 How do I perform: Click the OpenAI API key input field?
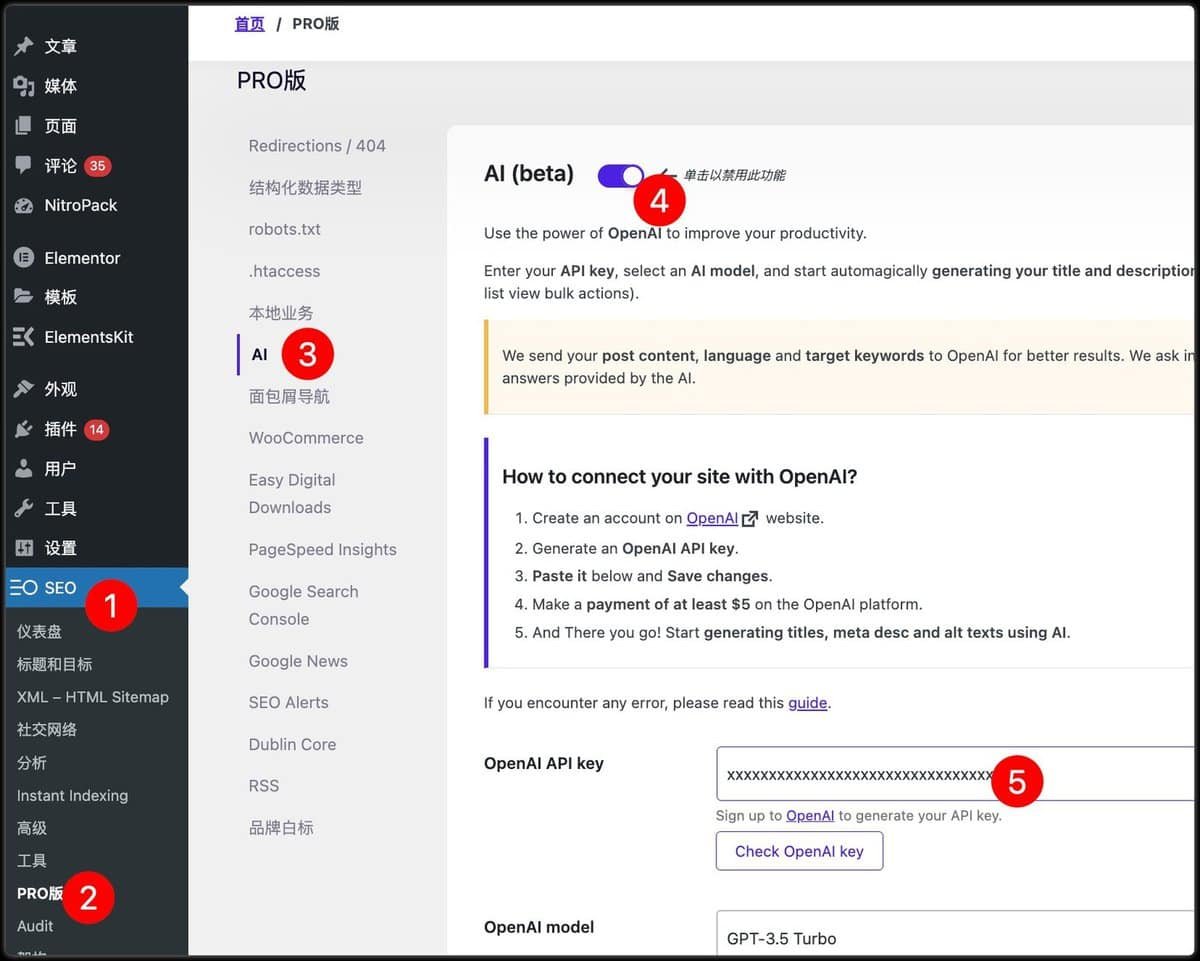955,774
